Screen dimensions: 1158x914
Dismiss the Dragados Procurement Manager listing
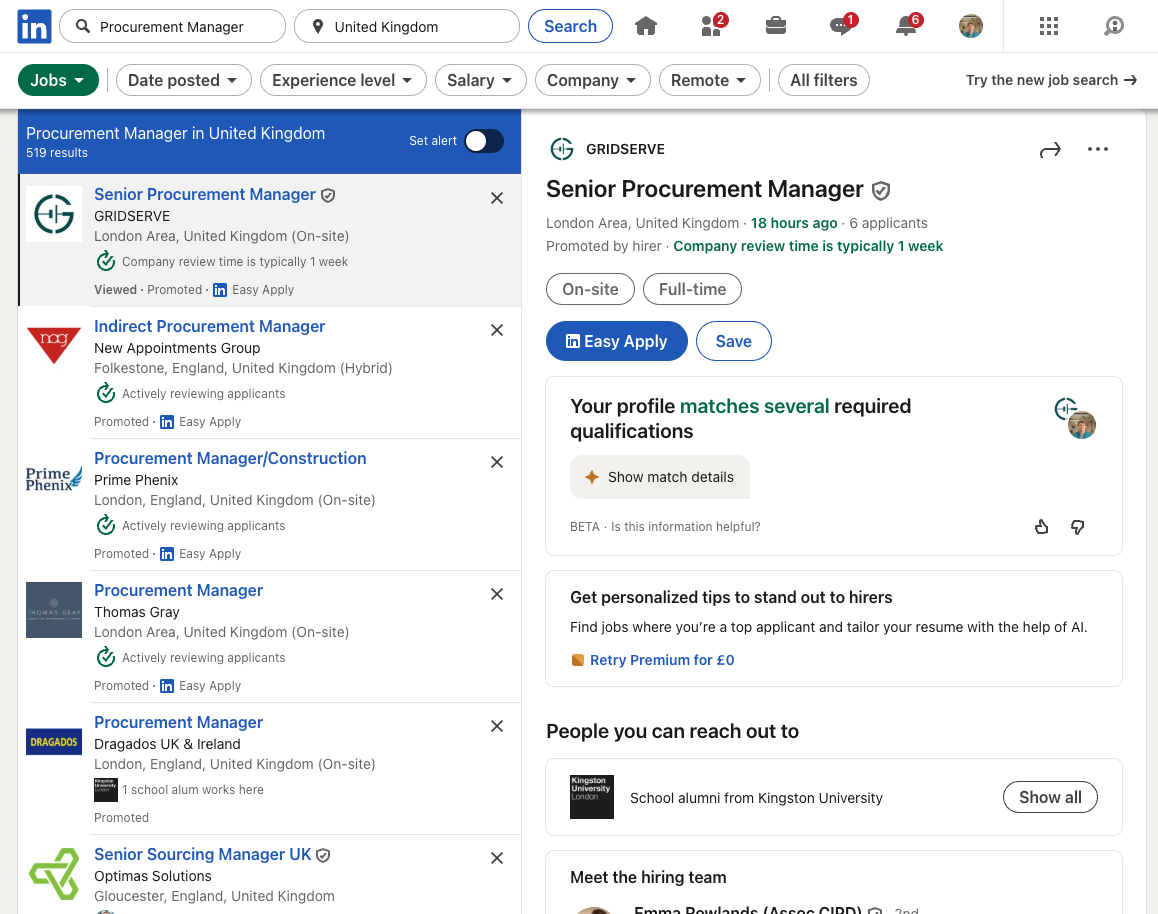(x=497, y=726)
